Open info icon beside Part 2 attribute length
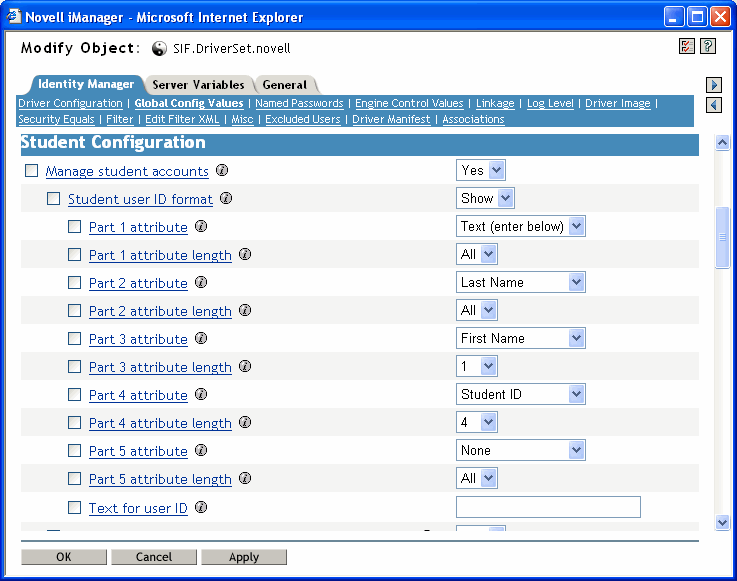This screenshot has height=581, width=737. tap(245, 310)
